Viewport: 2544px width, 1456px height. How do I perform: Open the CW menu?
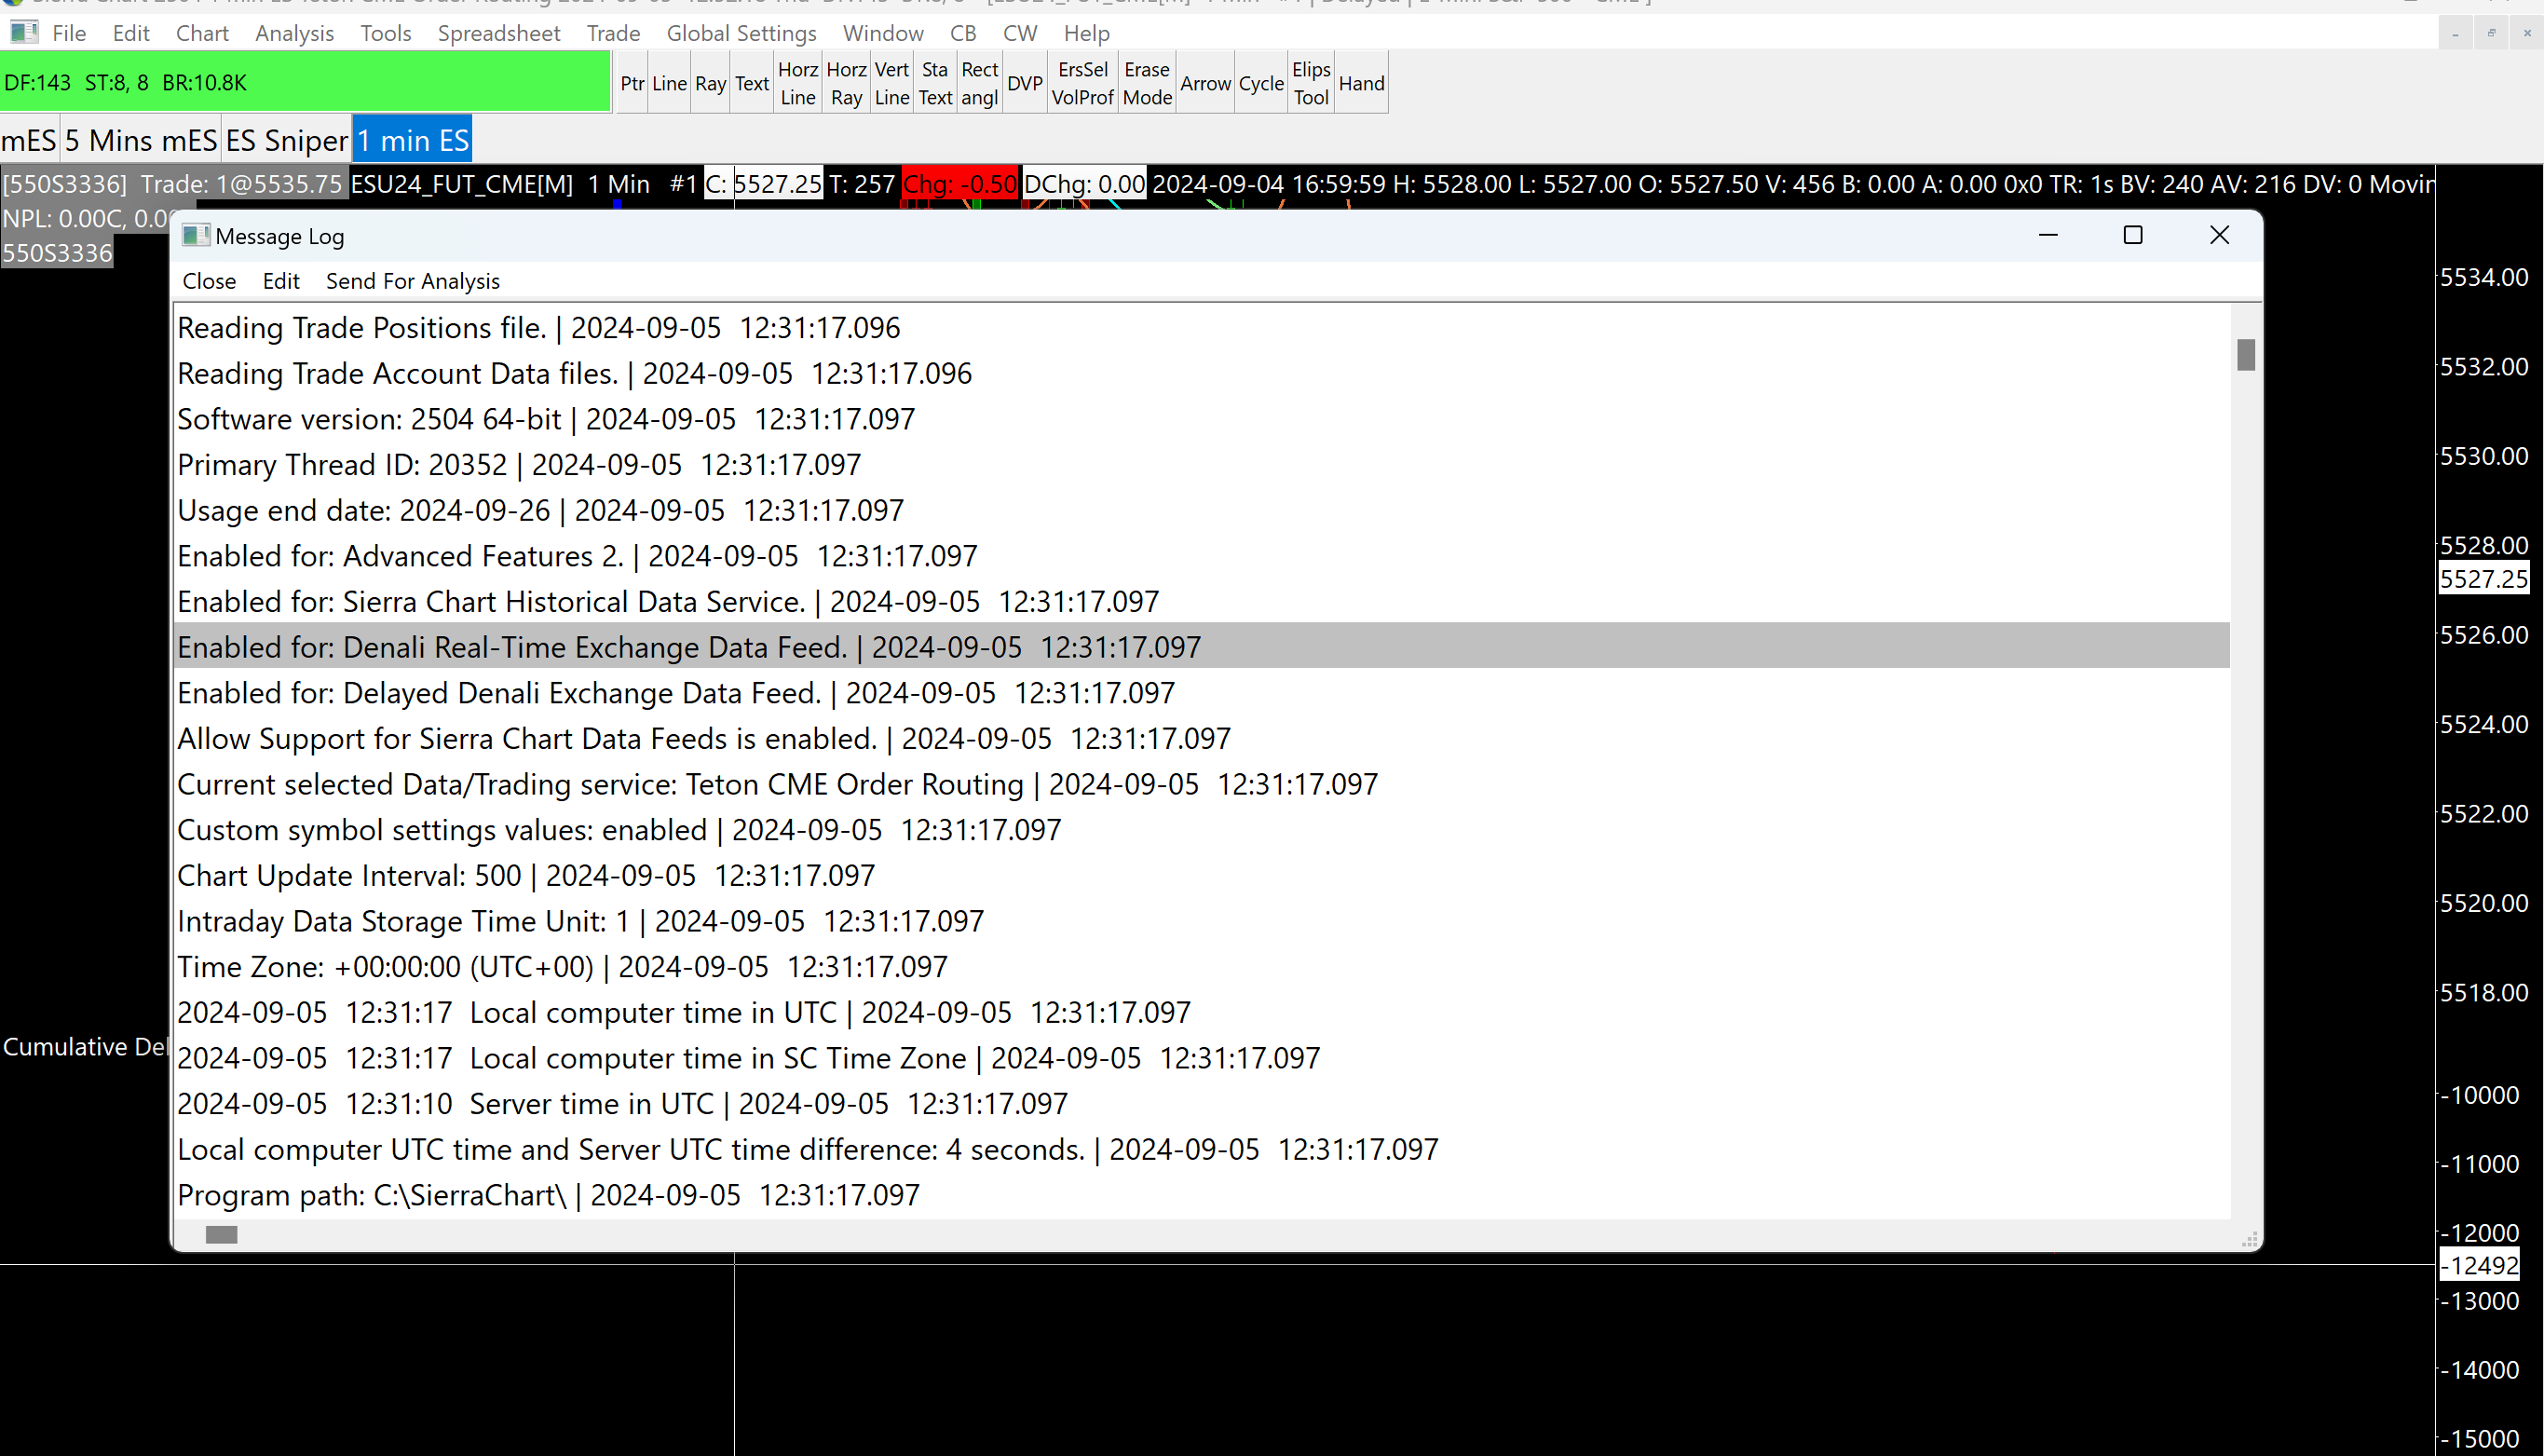1020,33
